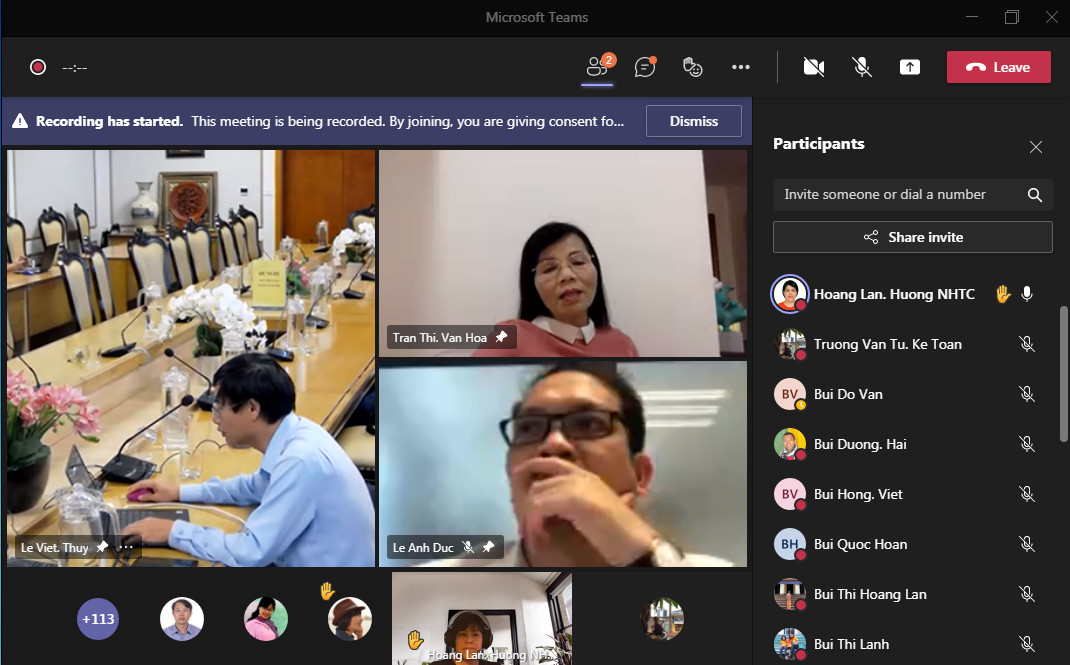Close the Participants panel
This screenshot has height=665, width=1070.
1036,147
